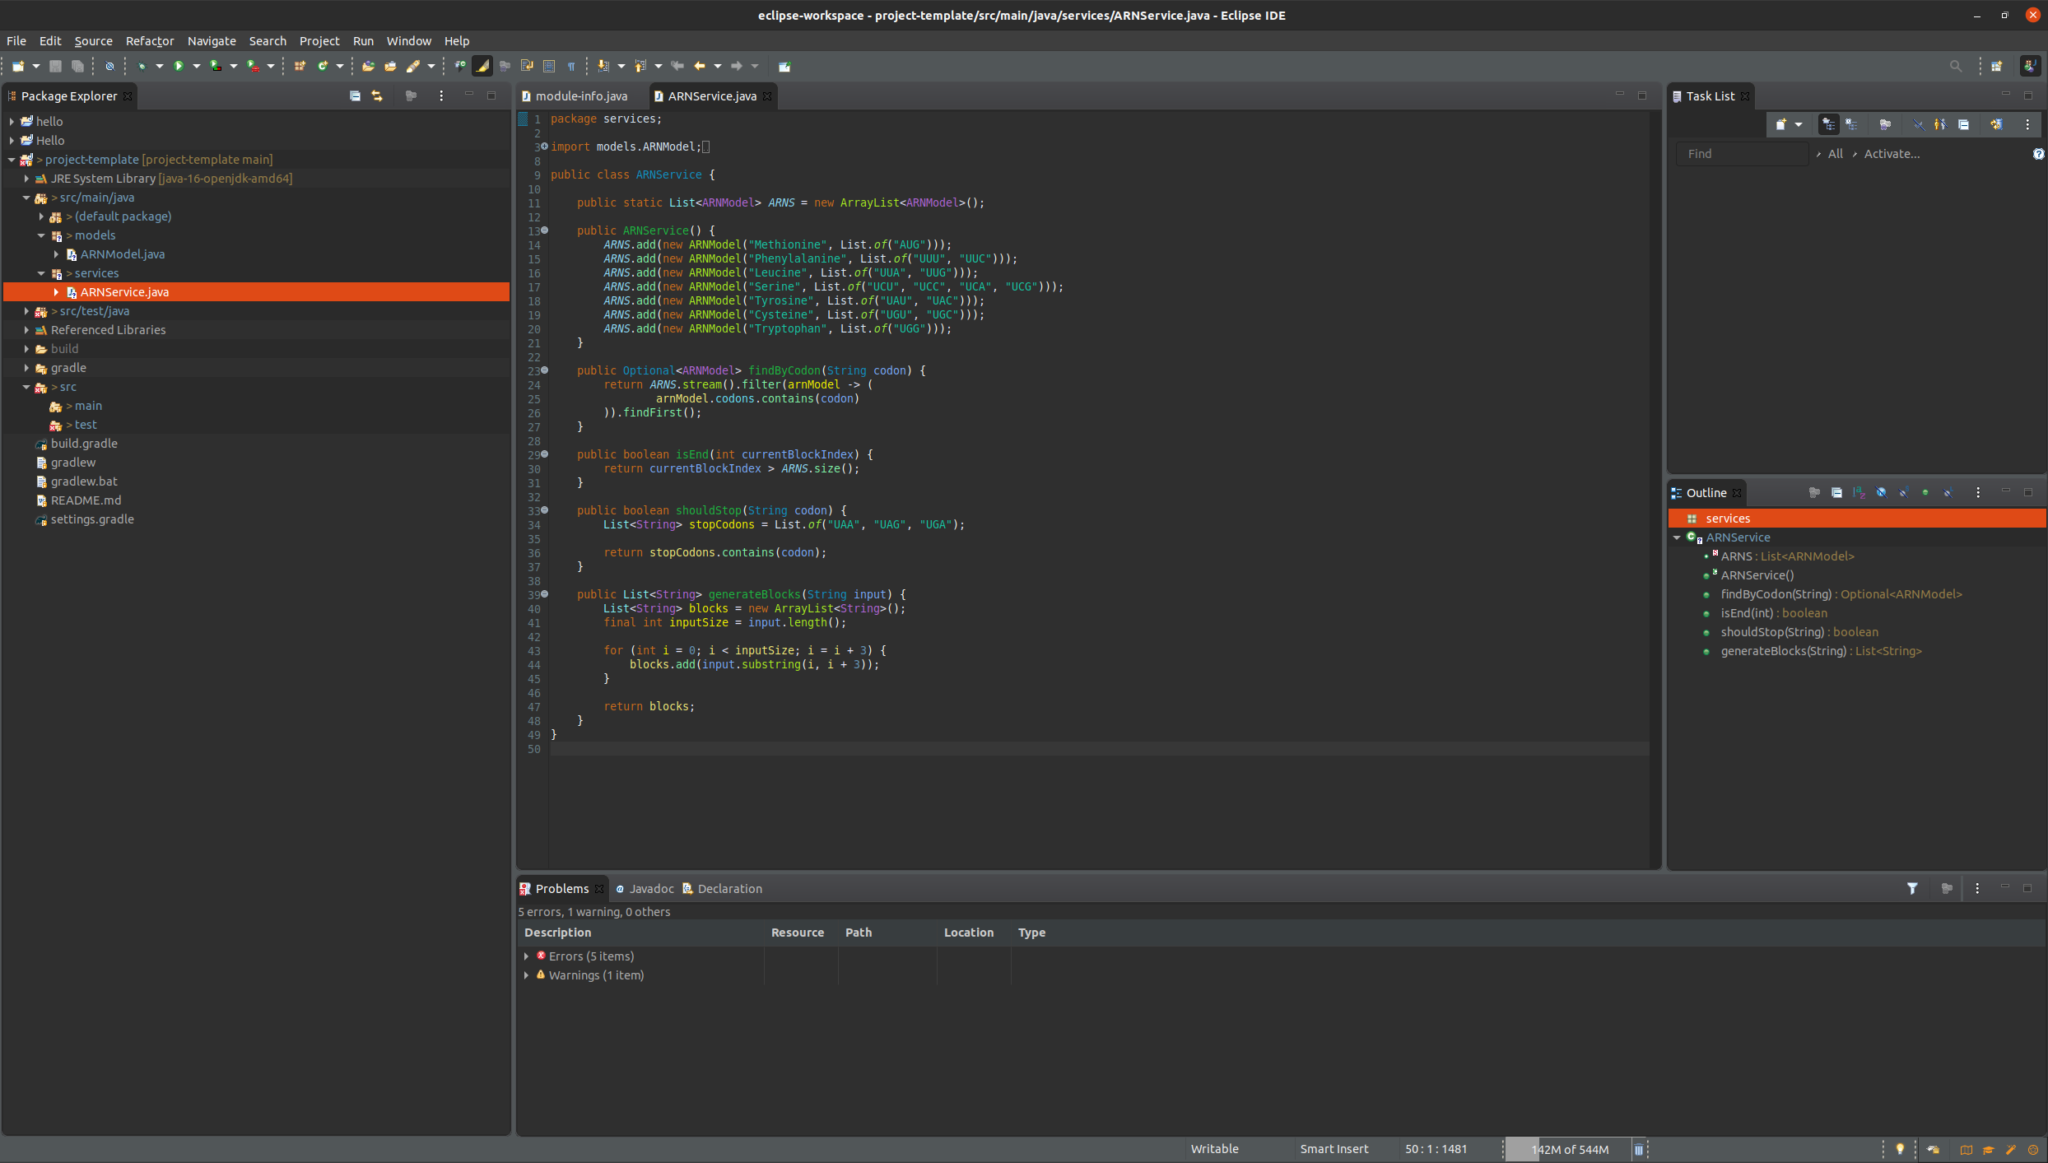The height and width of the screenshot is (1163, 2048).
Task: Click the Open Type toolbar icon
Action: pyautogui.click(x=368, y=66)
